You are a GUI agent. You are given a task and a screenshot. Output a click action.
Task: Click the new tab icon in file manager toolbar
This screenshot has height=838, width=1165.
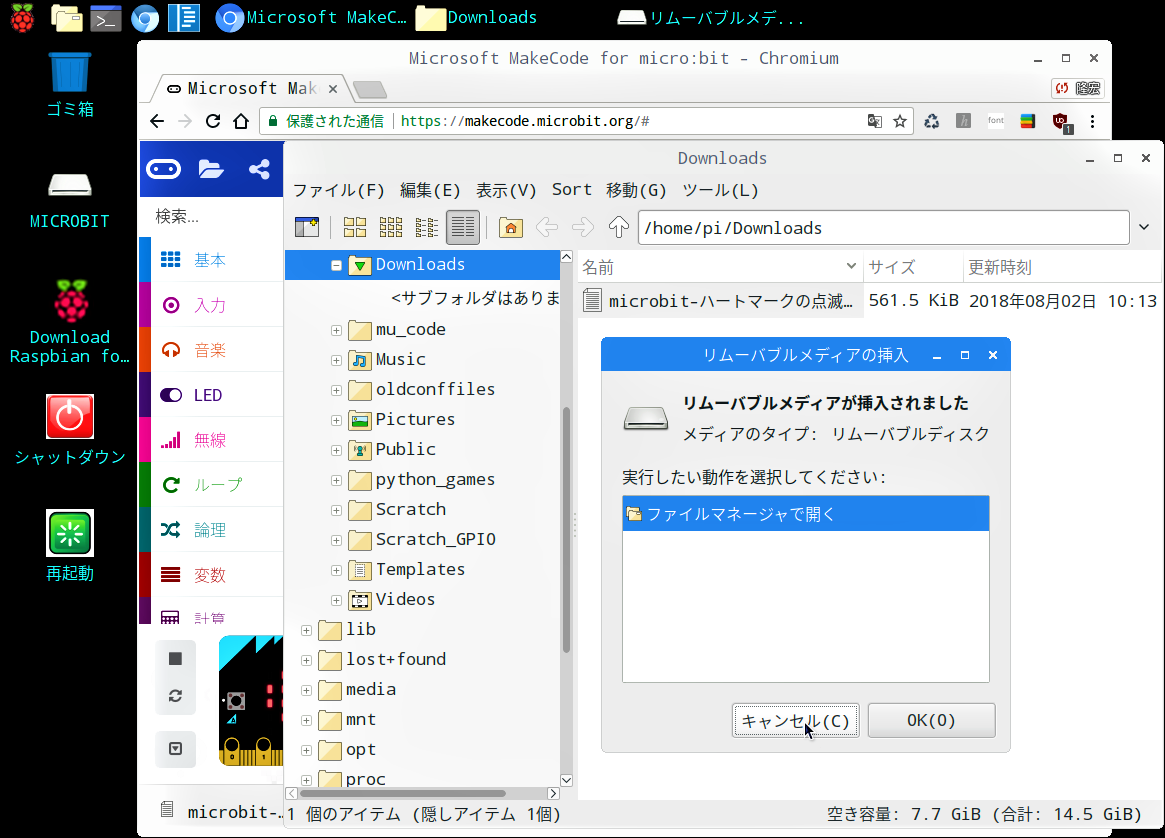[307, 227]
